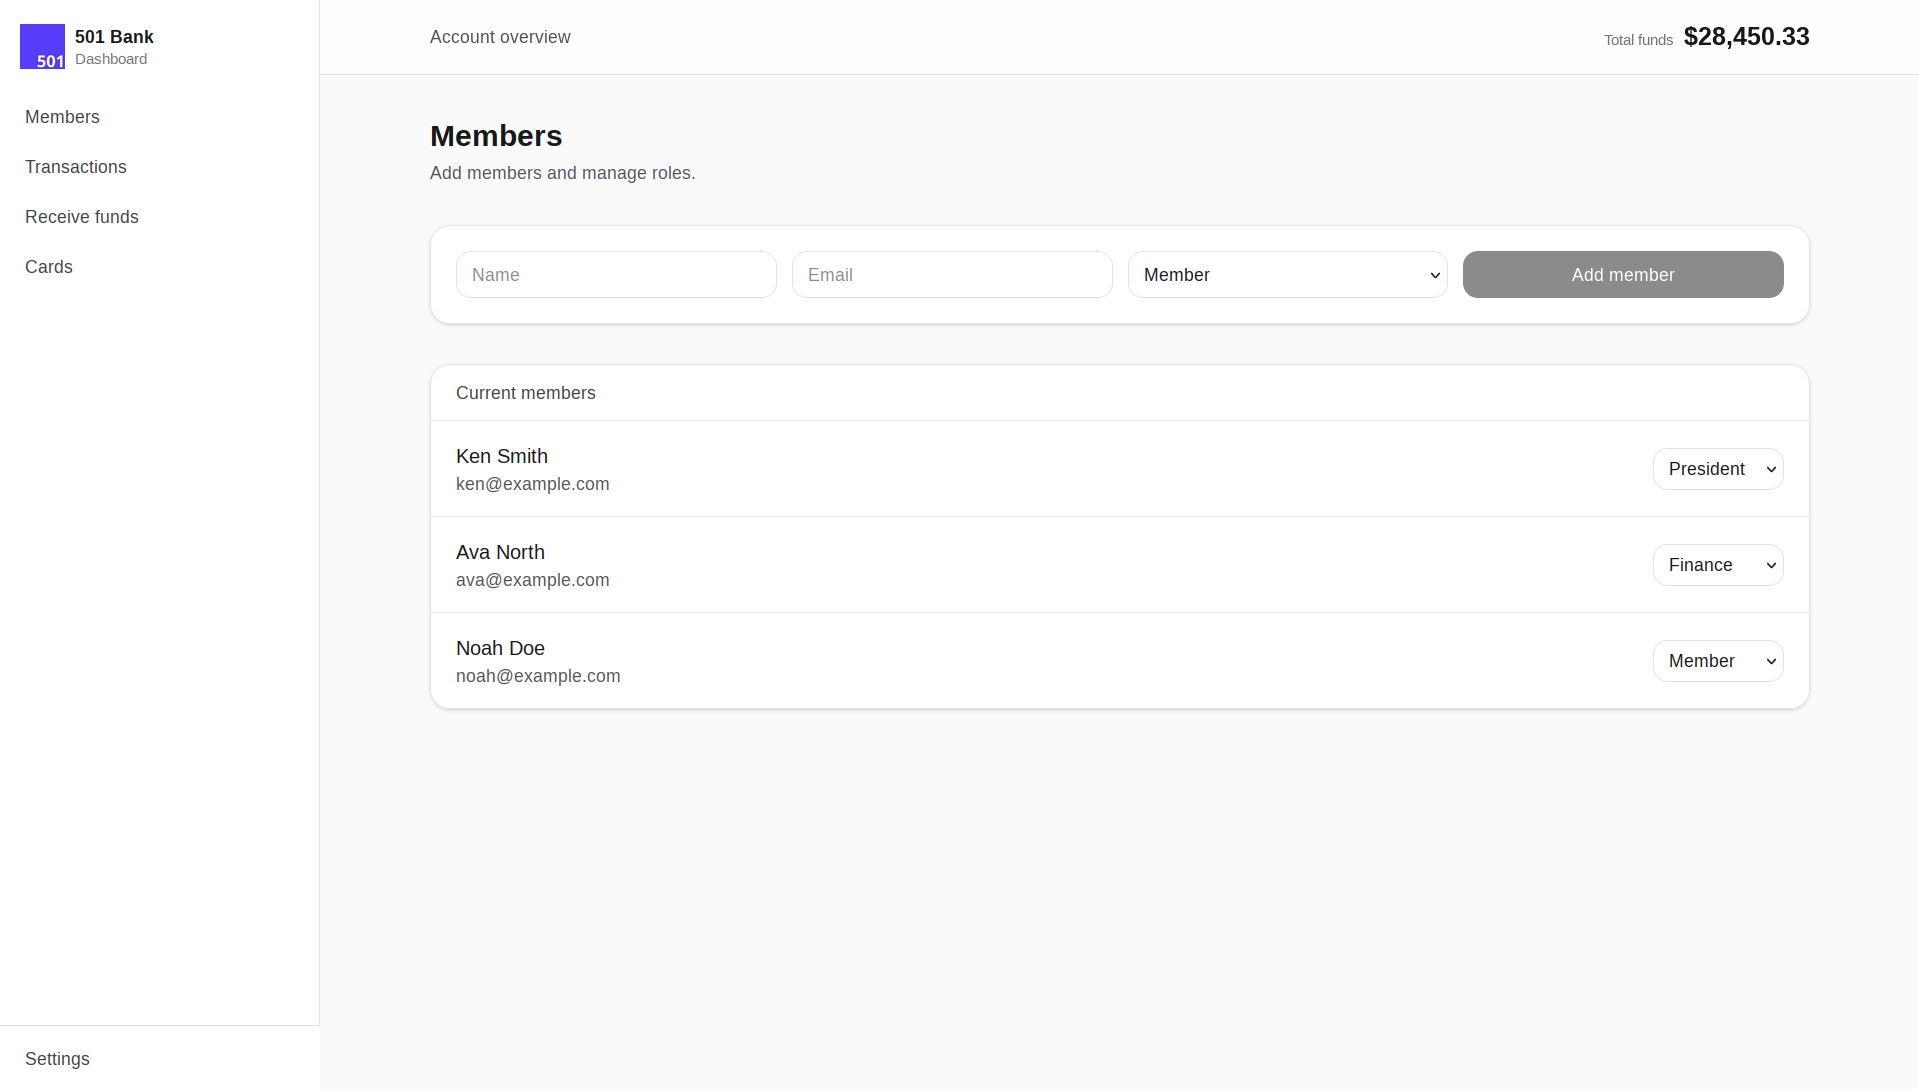Click the Current members header
This screenshot has width=1919, height=1089.
click(525, 393)
